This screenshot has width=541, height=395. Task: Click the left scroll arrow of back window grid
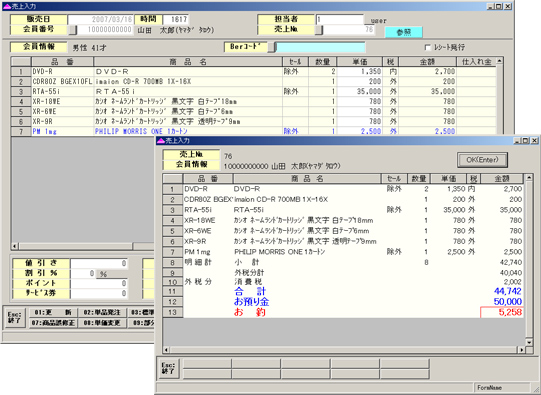[15, 246]
